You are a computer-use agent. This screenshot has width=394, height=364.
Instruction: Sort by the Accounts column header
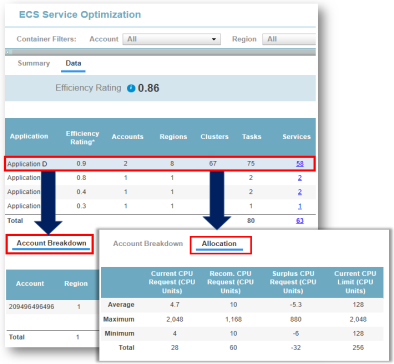pos(127,137)
